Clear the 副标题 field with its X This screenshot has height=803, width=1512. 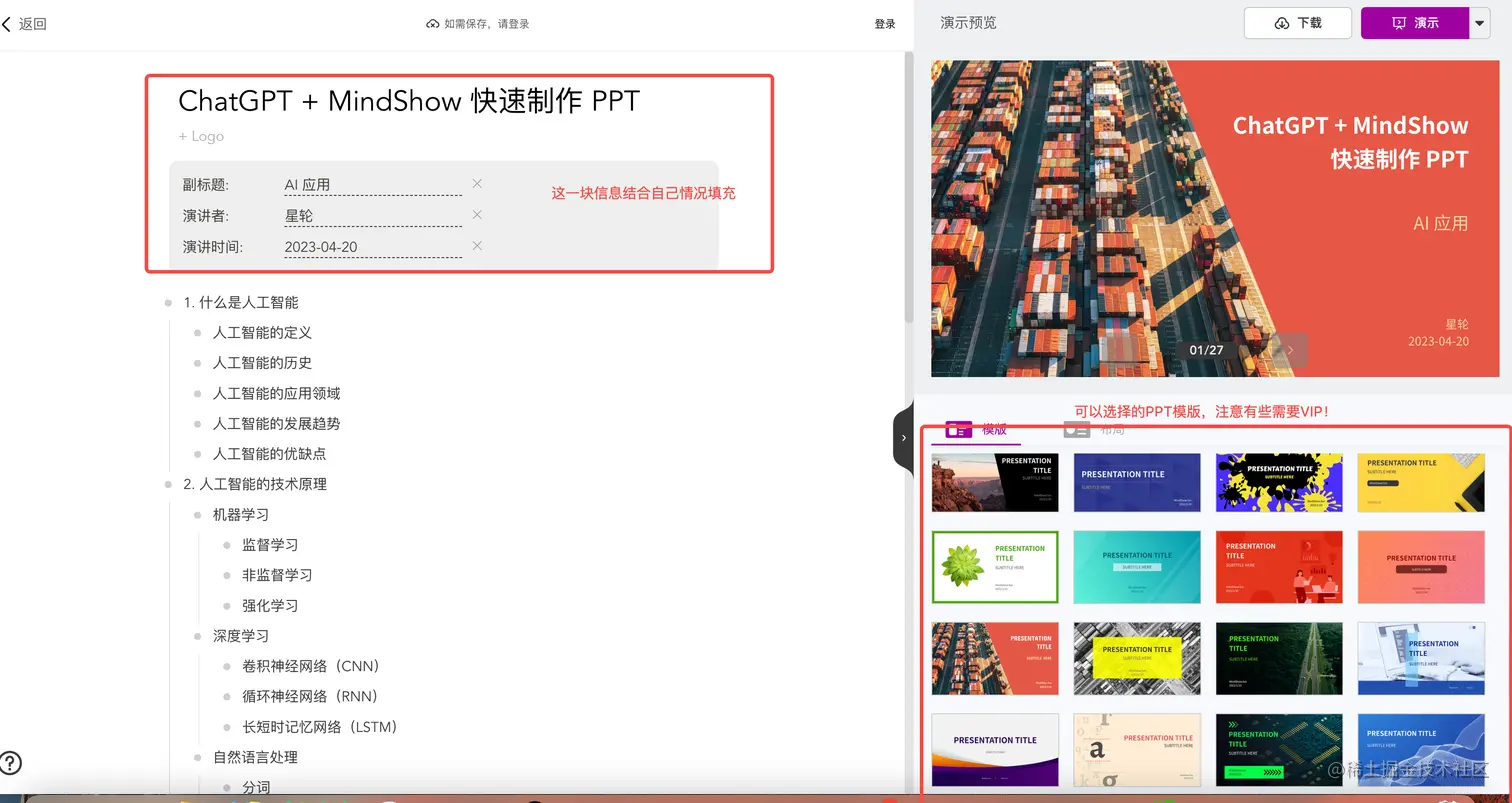(x=477, y=184)
